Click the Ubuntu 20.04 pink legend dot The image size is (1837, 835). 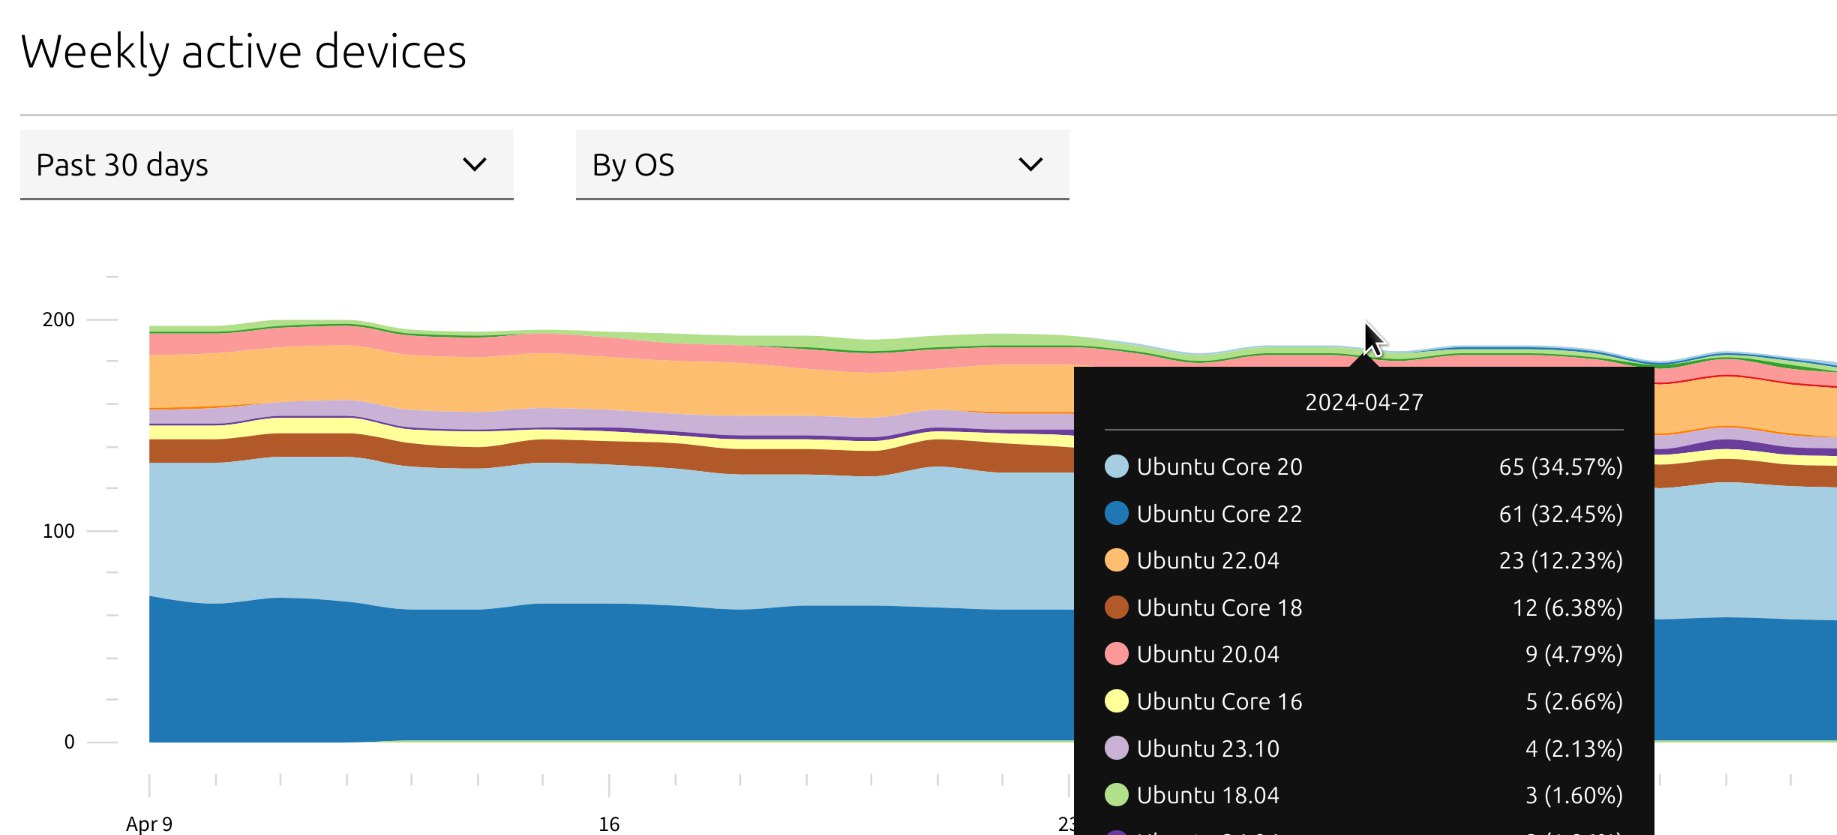1116,654
